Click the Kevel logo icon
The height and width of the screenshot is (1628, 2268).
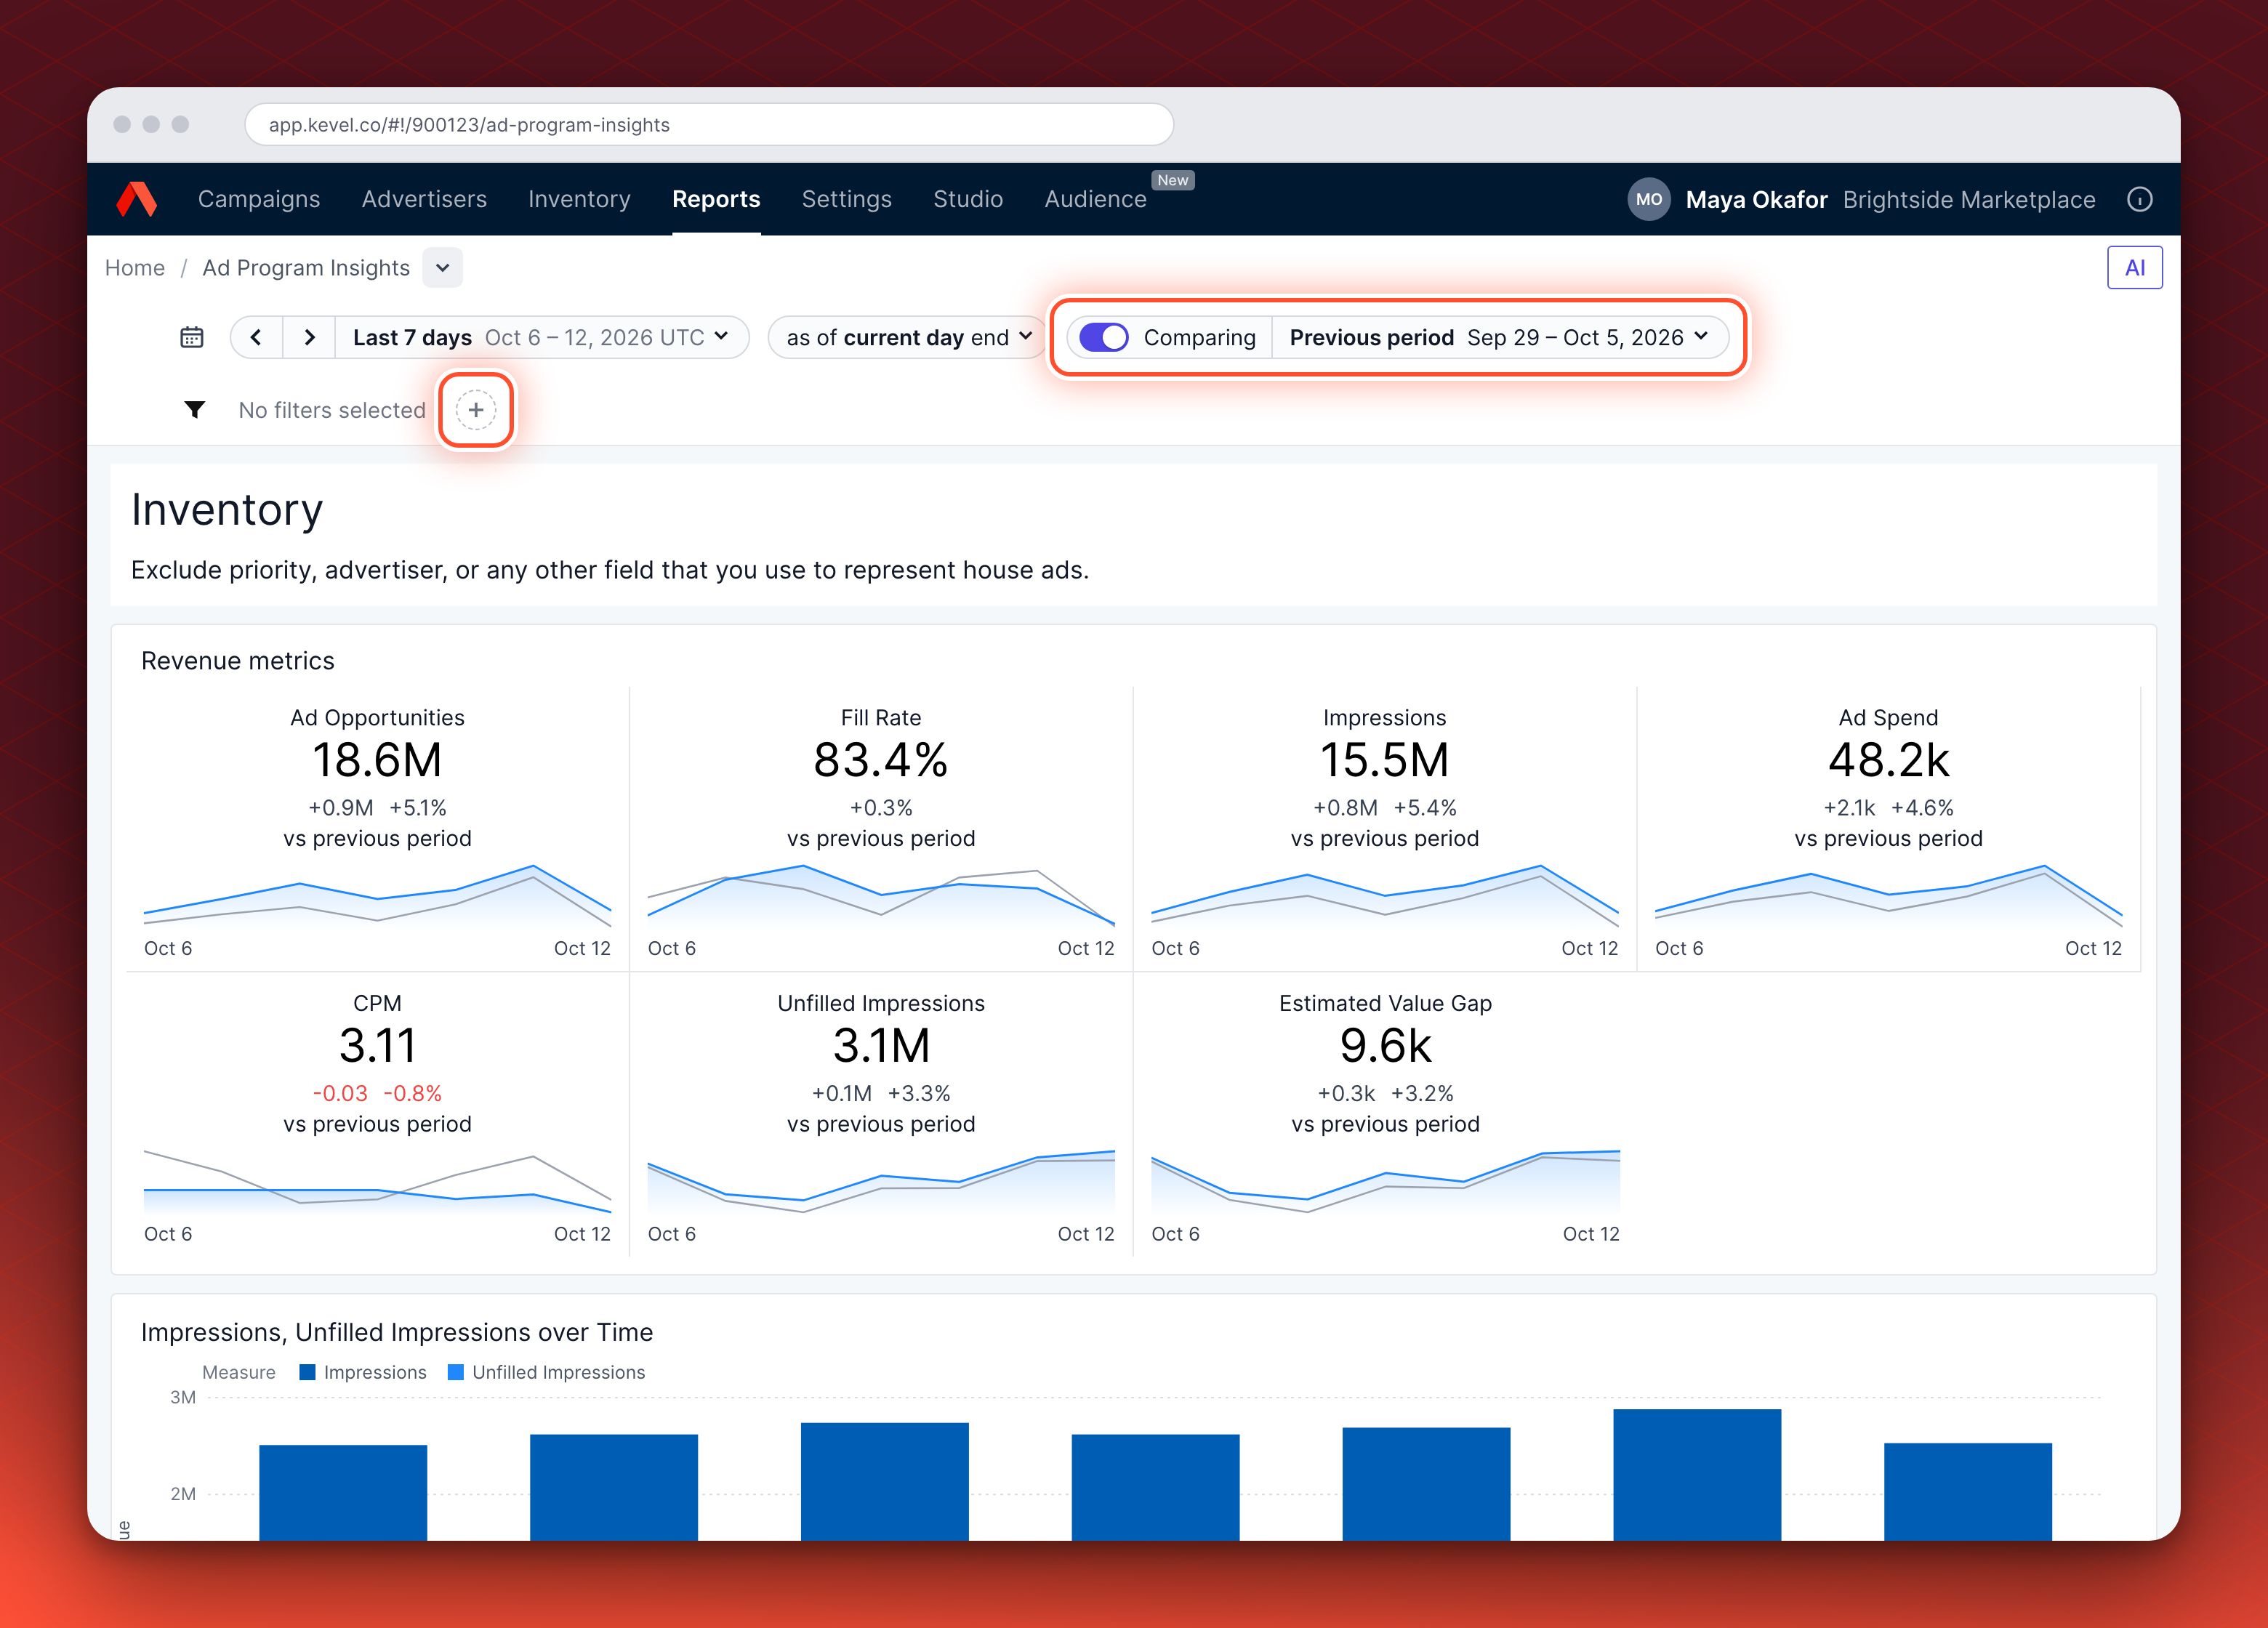(137, 199)
